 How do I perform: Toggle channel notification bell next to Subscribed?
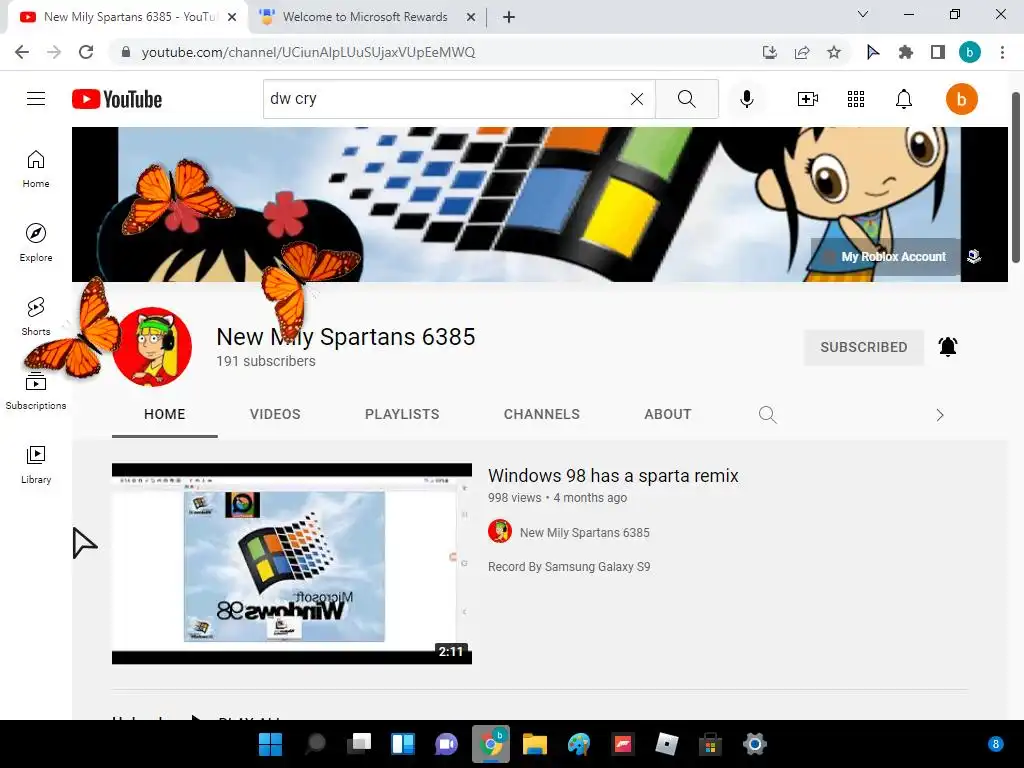[x=948, y=347]
